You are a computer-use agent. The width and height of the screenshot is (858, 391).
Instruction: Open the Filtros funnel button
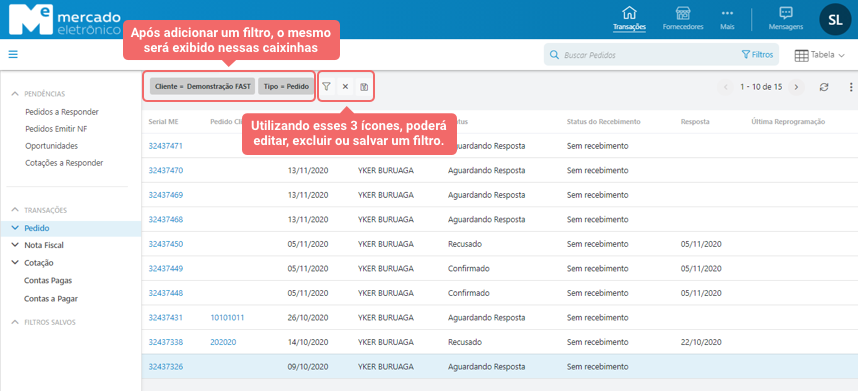coord(757,55)
